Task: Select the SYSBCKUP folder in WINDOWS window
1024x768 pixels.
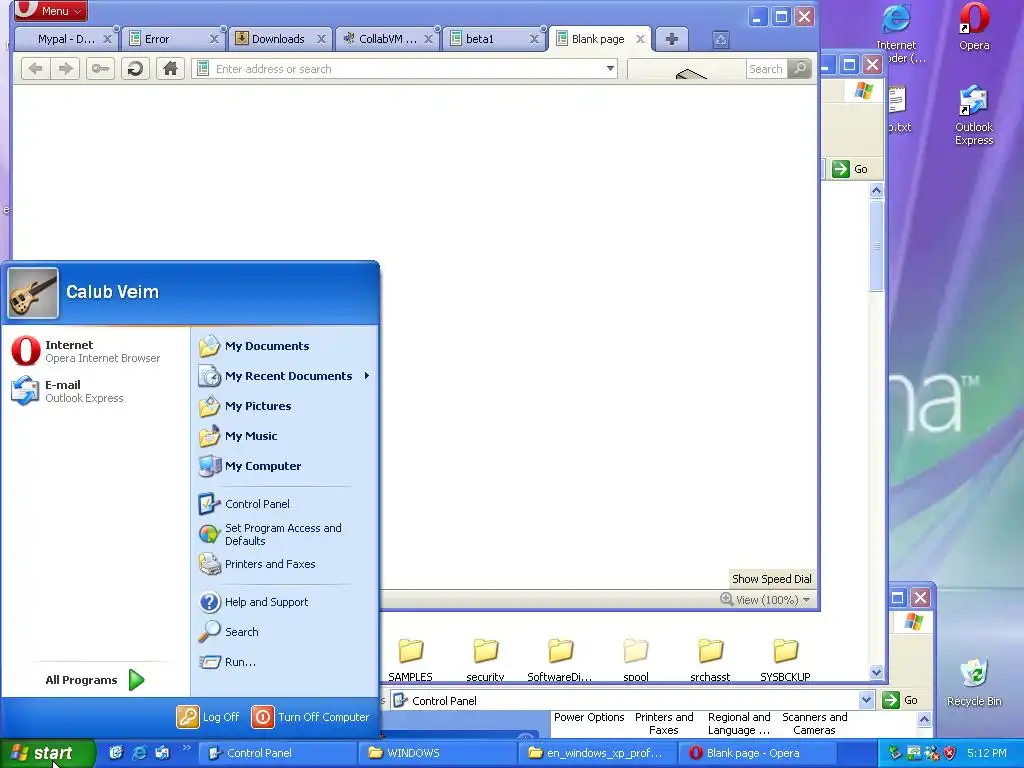Action: [785, 660]
